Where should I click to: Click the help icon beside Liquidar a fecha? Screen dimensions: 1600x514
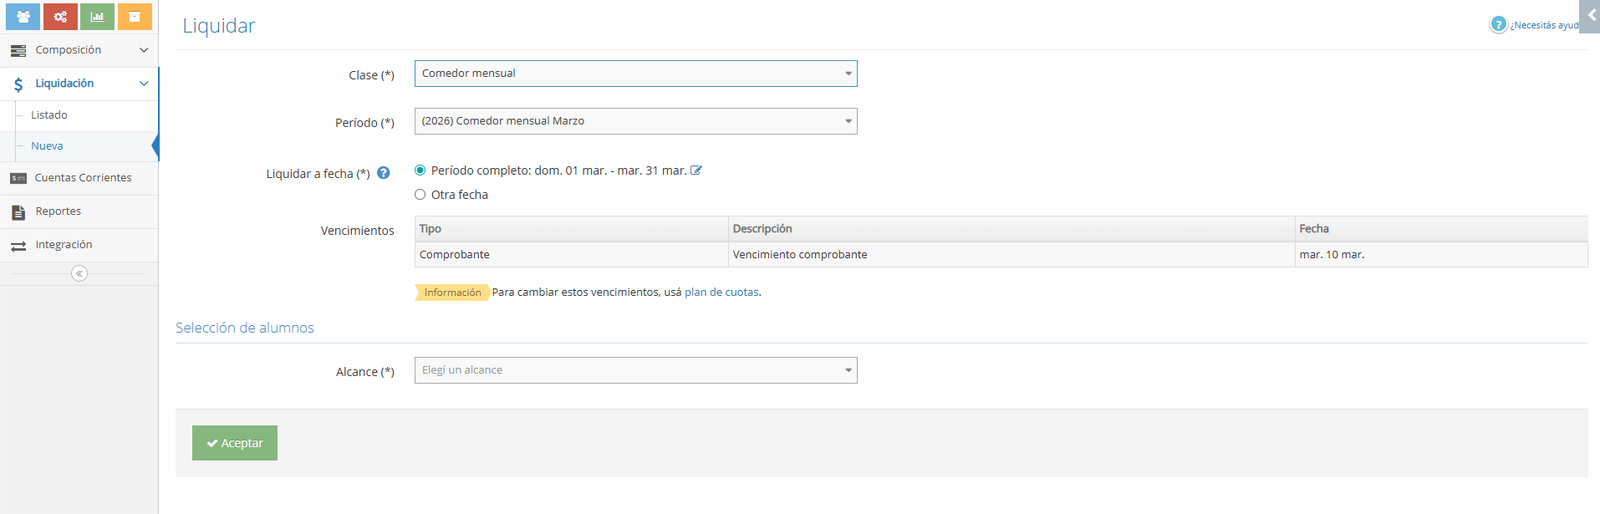pyautogui.click(x=383, y=173)
